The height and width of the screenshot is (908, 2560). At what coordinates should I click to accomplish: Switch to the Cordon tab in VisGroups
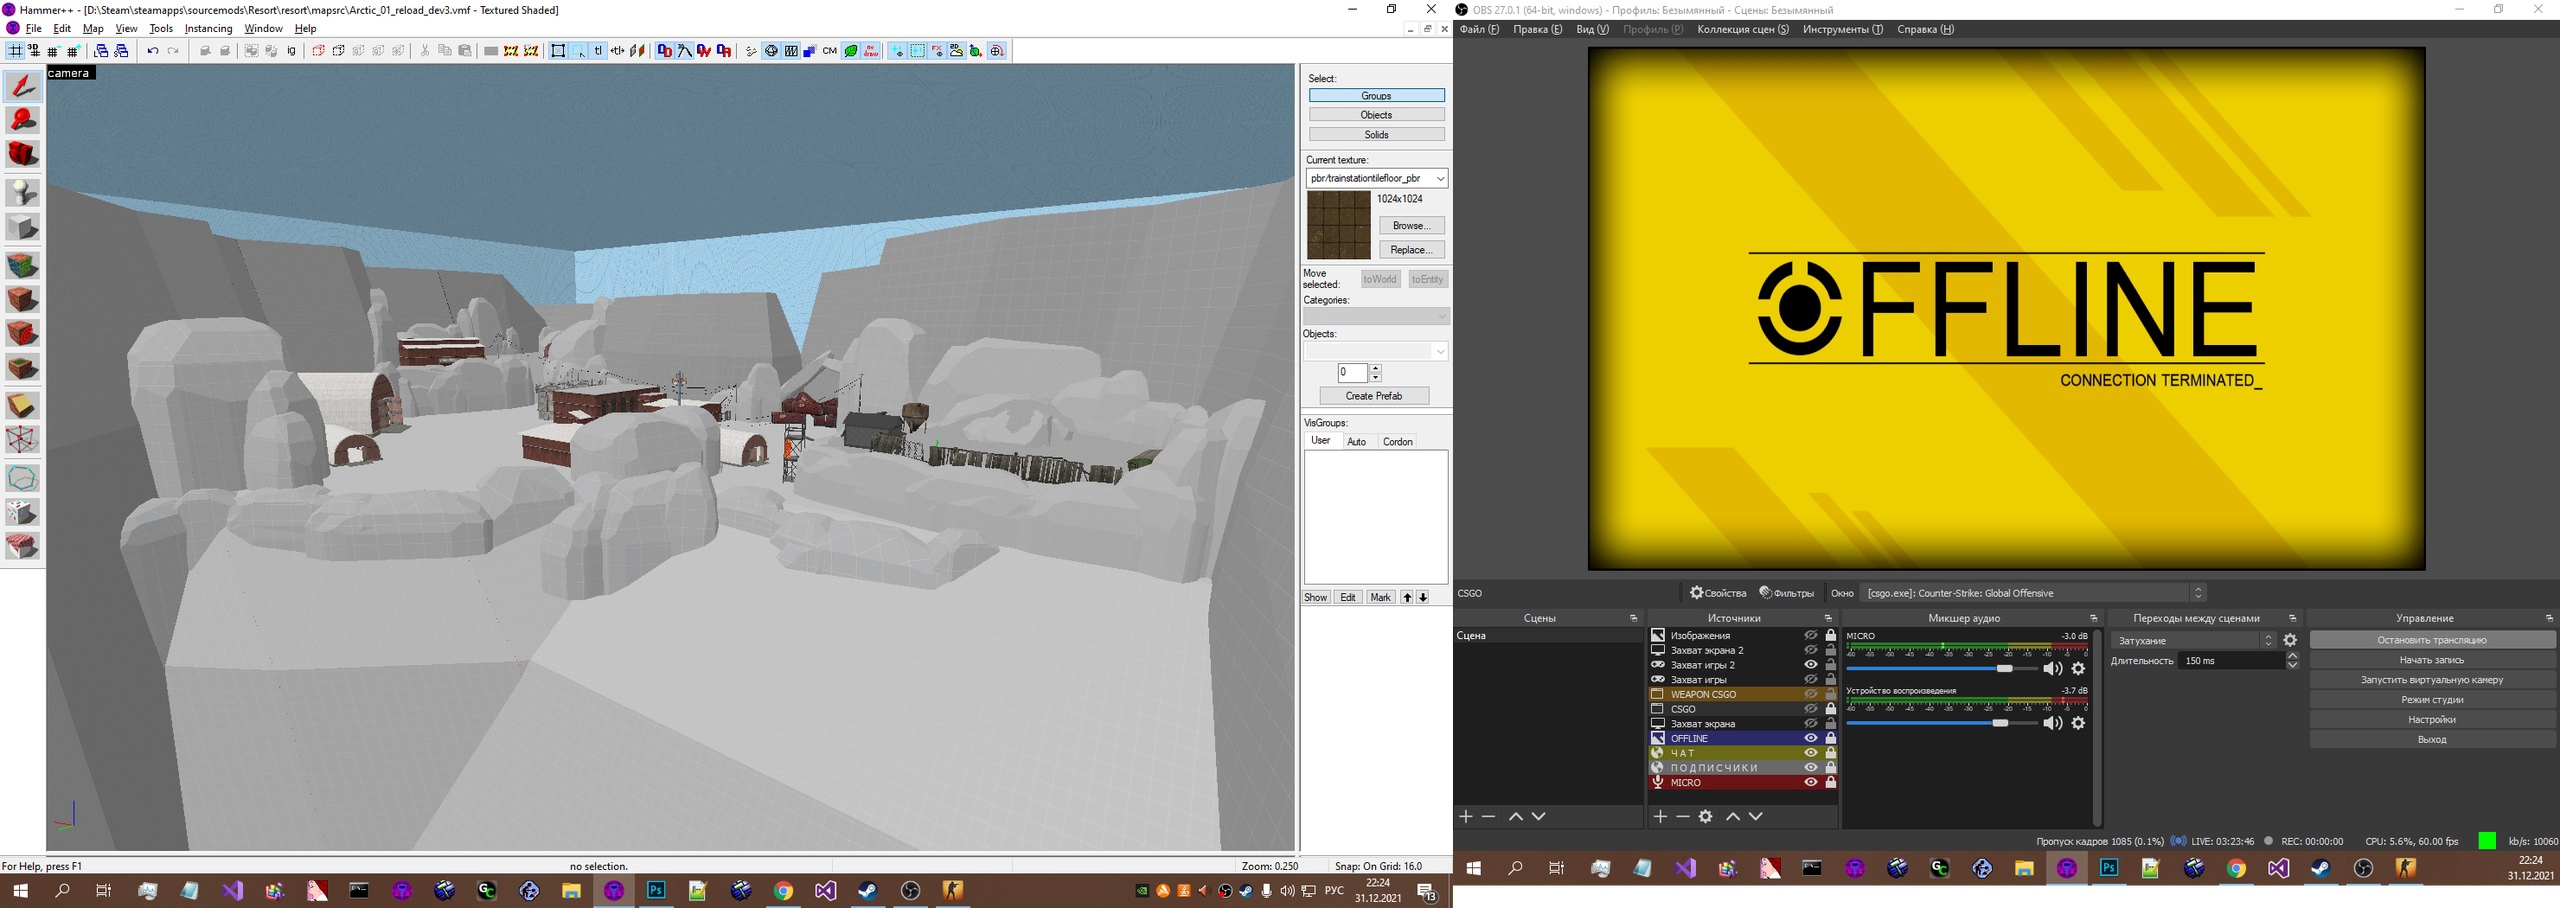tap(1397, 442)
